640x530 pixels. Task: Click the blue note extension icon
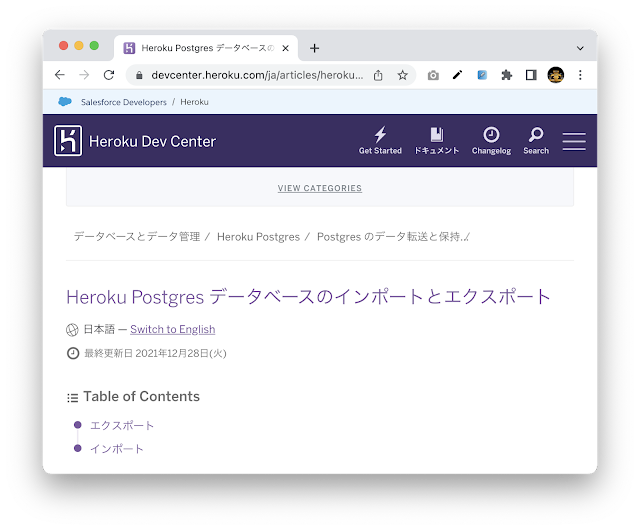(x=482, y=75)
